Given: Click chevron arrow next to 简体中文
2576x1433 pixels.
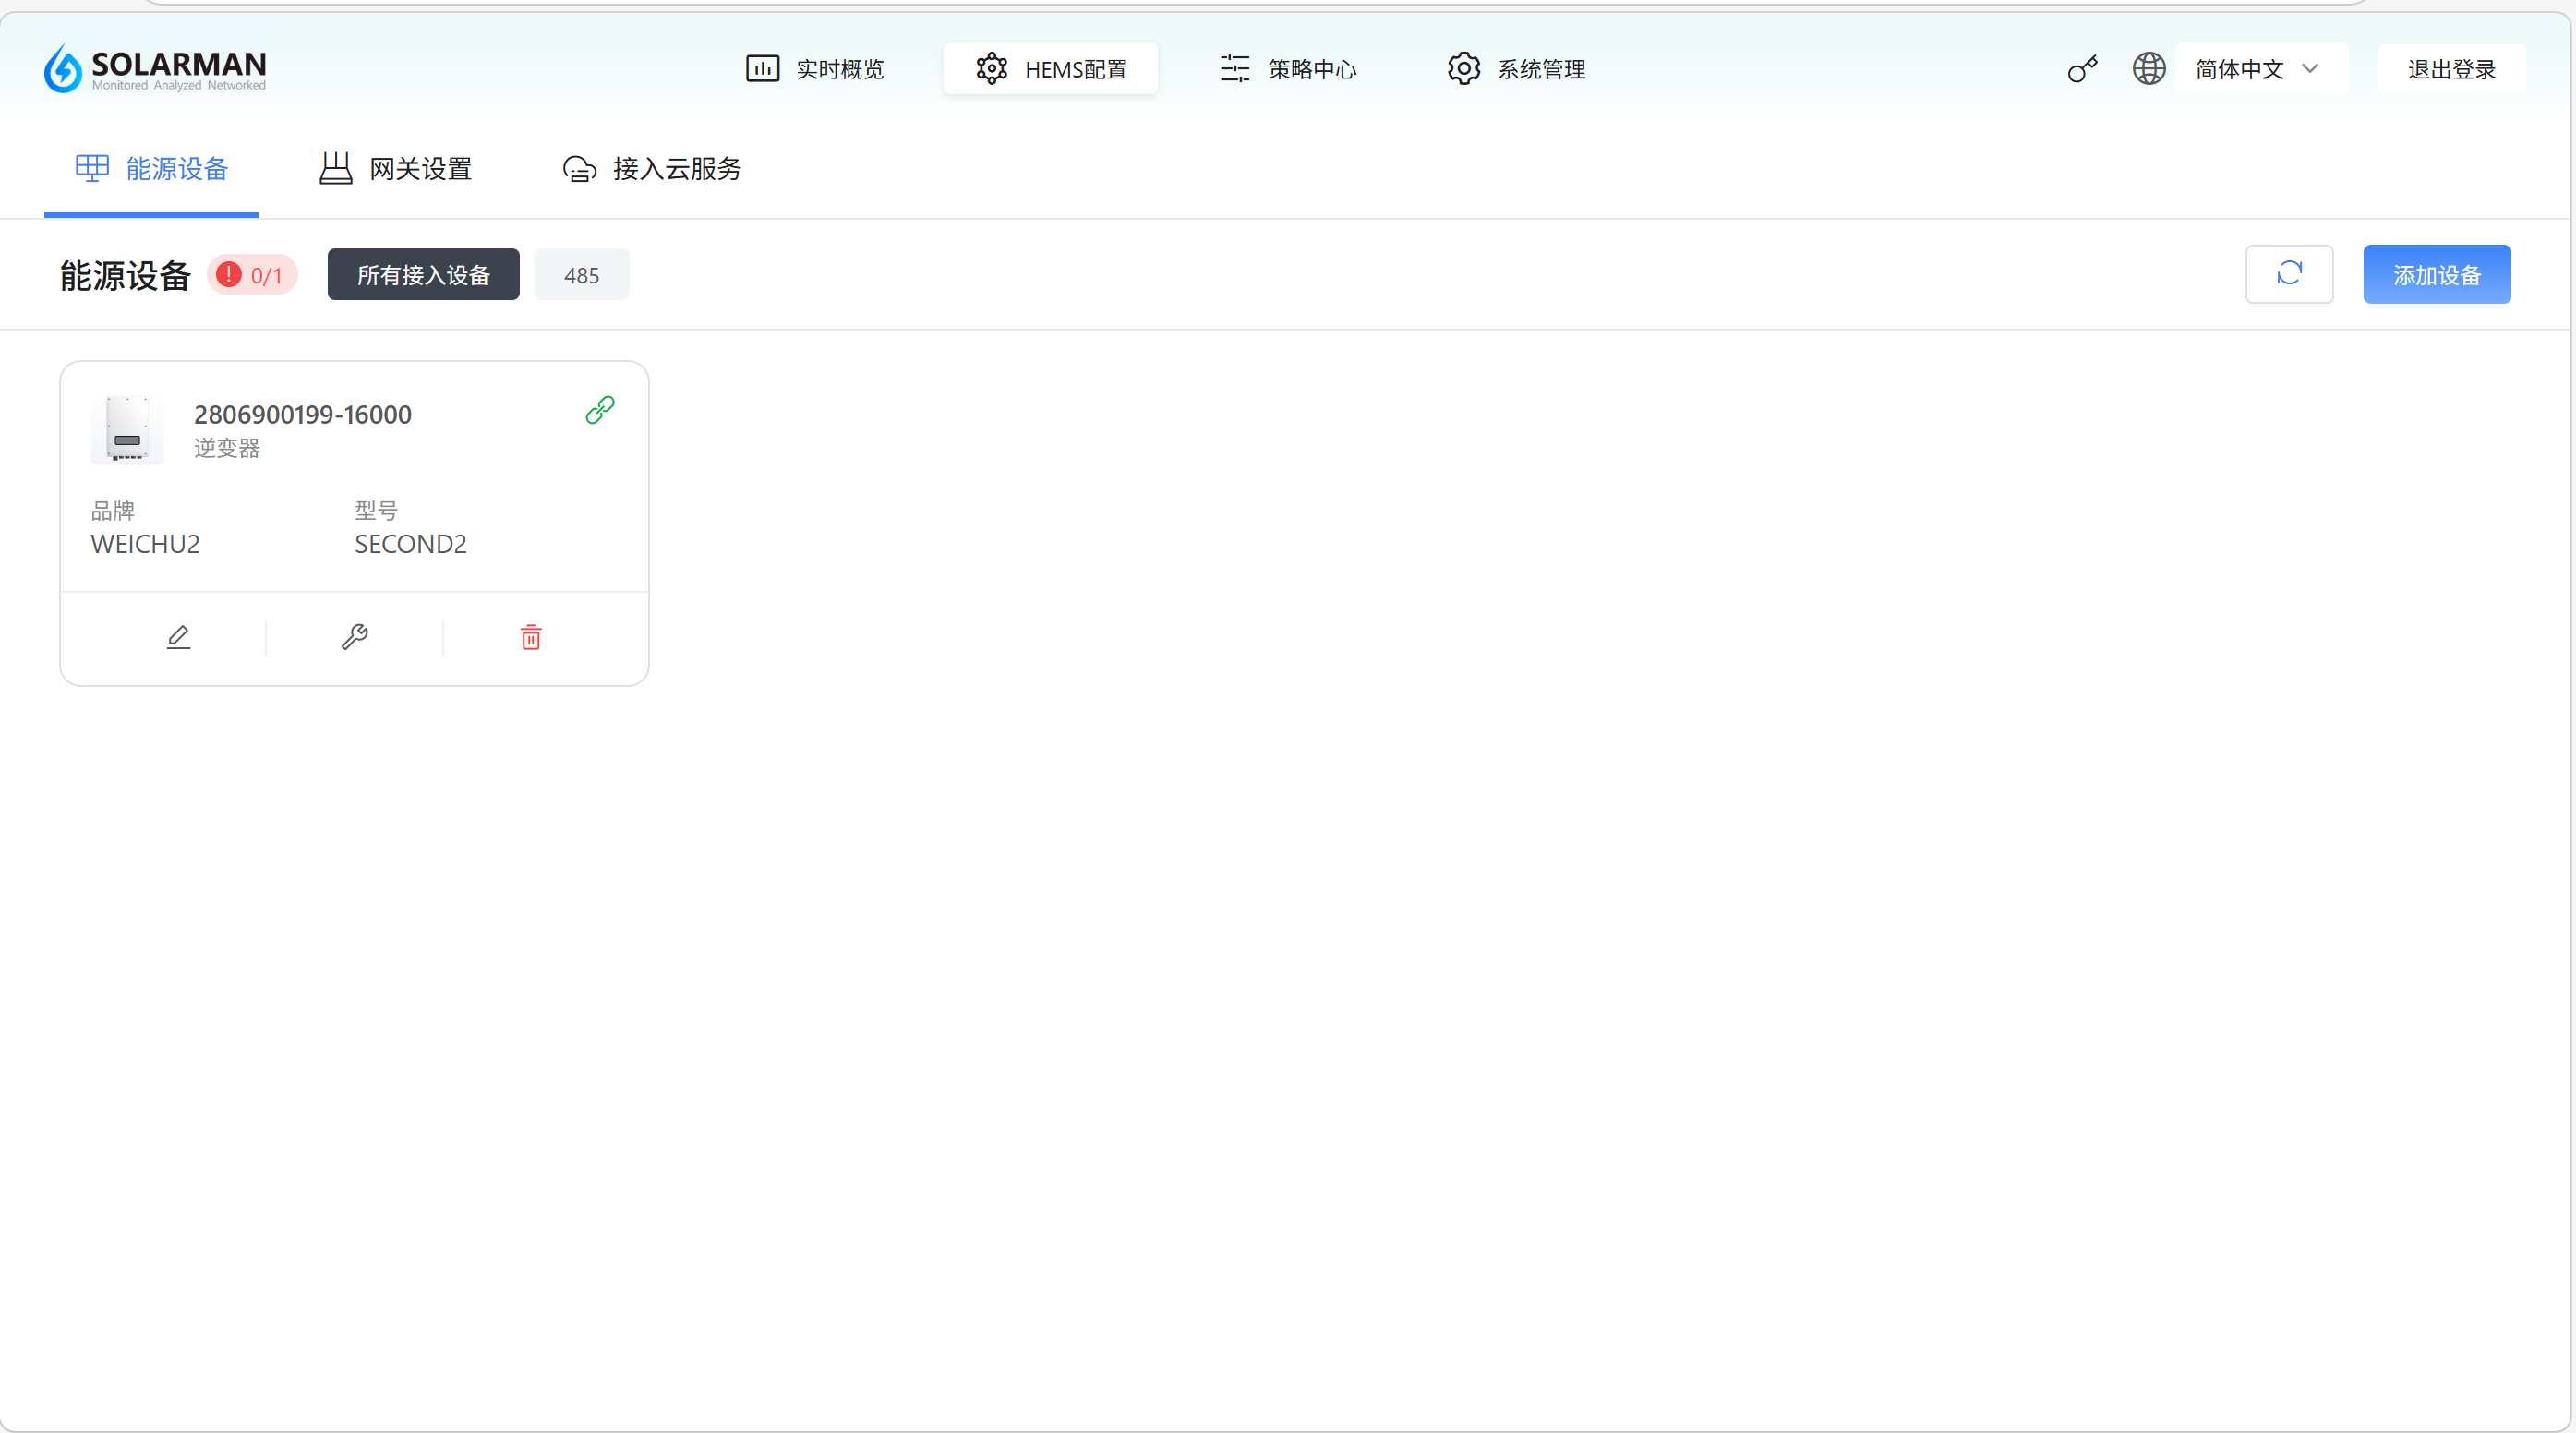Looking at the screenshot, I should click(2310, 69).
